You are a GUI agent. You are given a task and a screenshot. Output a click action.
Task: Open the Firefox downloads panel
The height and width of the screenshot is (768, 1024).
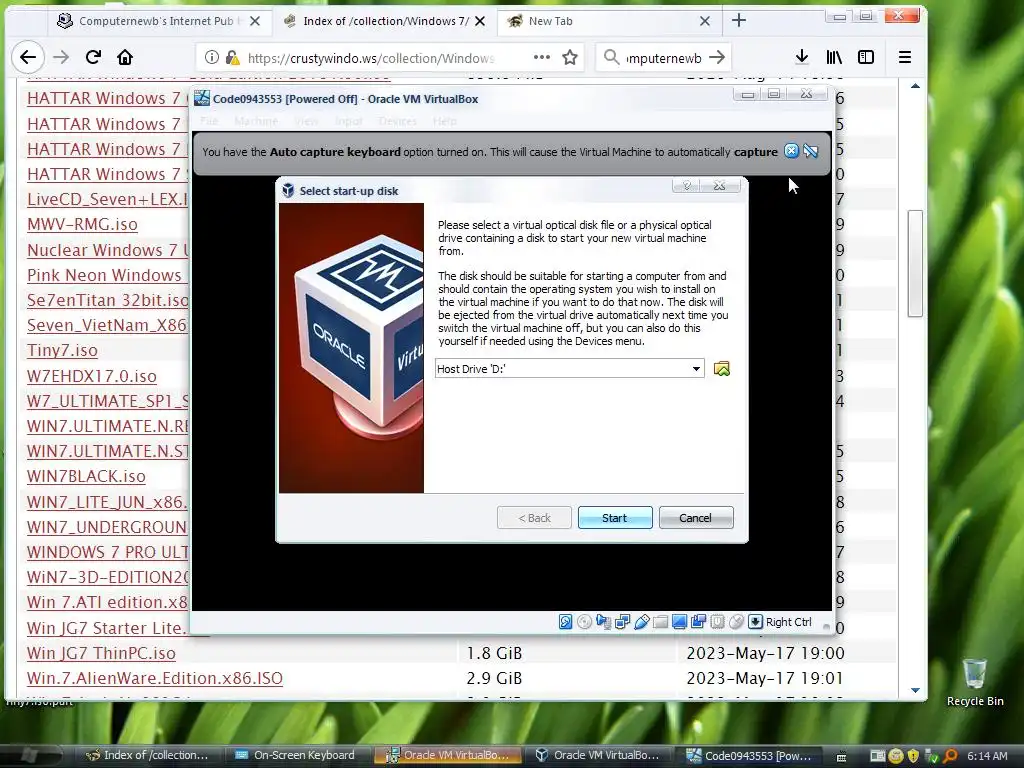pos(802,57)
